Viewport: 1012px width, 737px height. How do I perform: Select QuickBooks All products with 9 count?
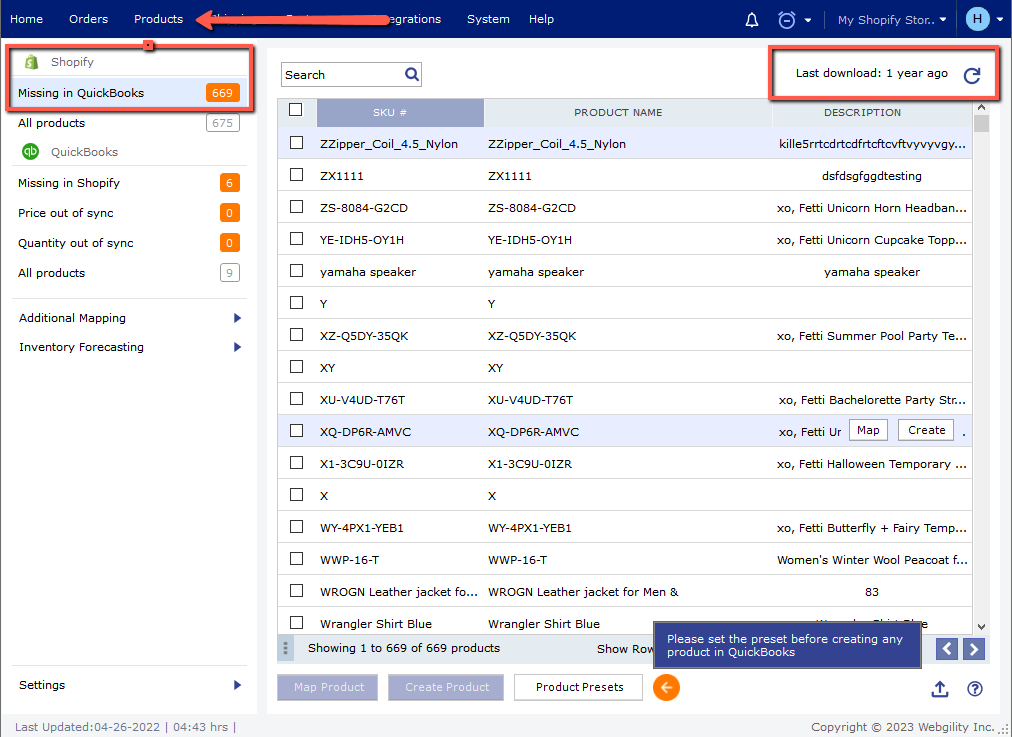tap(129, 273)
